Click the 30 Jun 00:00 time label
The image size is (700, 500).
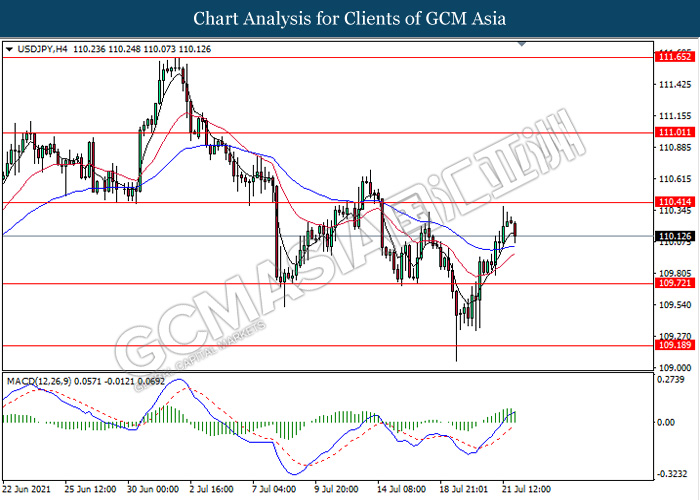(x=153, y=489)
